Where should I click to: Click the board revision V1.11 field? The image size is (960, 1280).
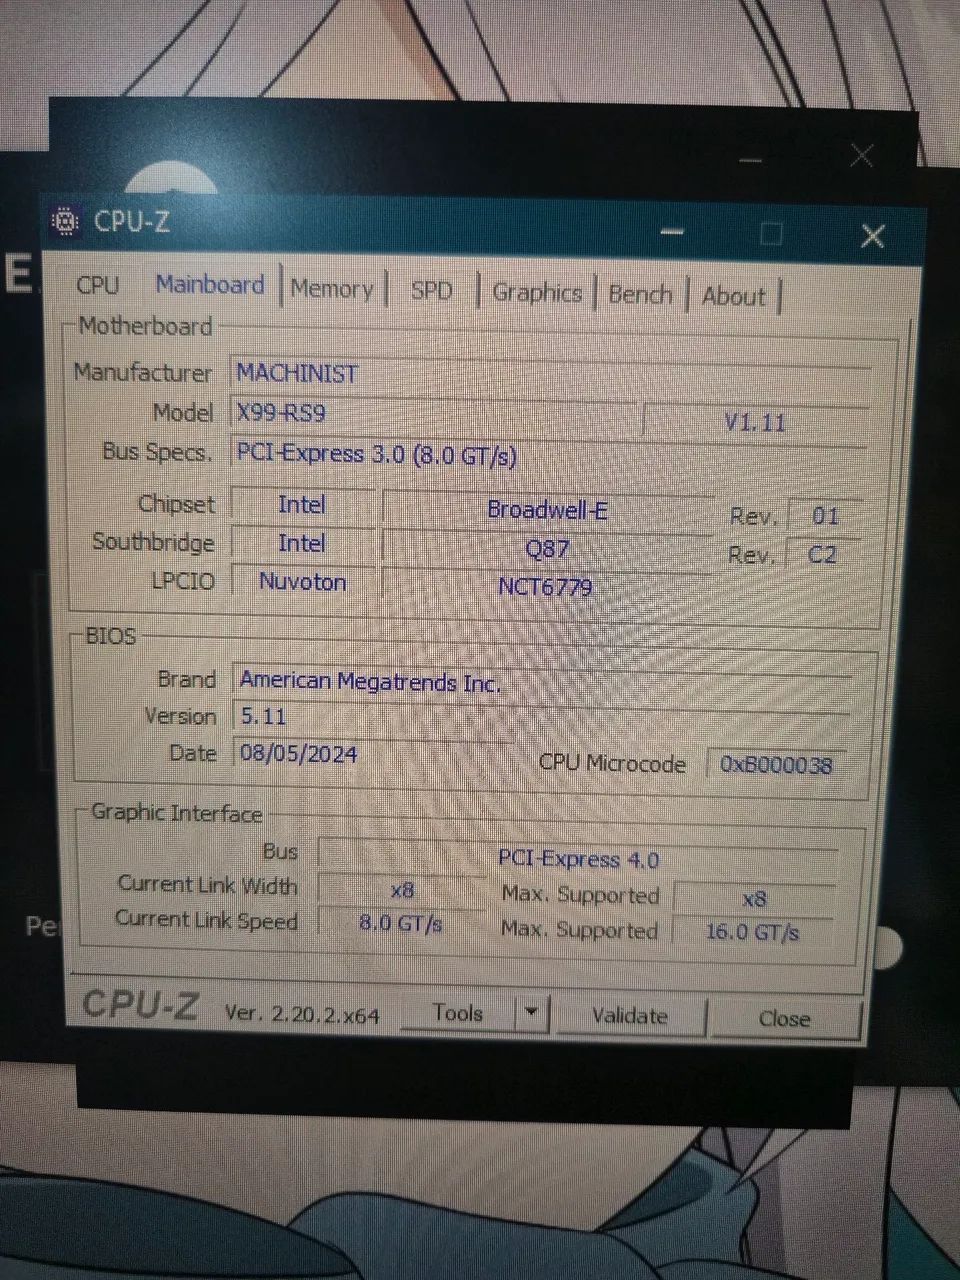pos(755,421)
